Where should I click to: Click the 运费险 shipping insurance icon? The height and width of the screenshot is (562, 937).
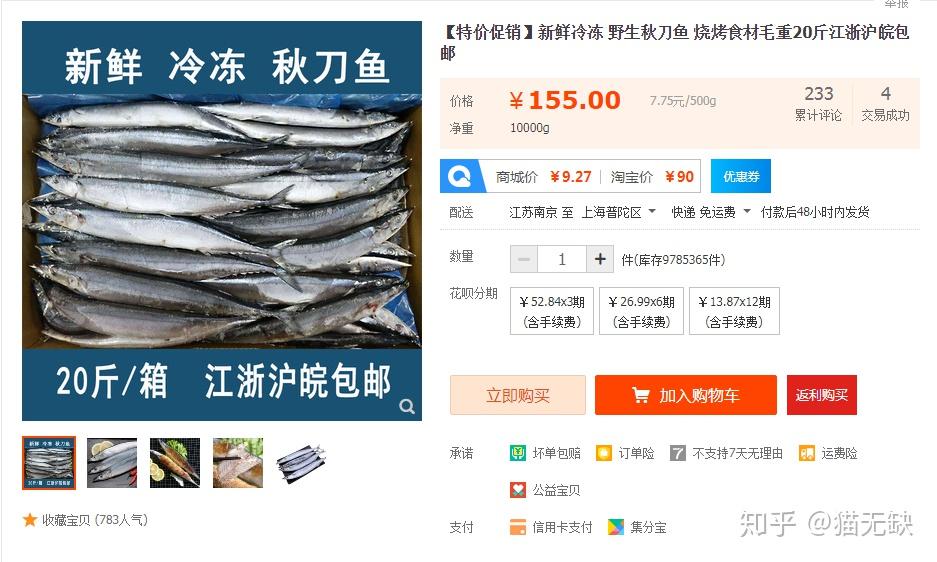(x=807, y=453)
